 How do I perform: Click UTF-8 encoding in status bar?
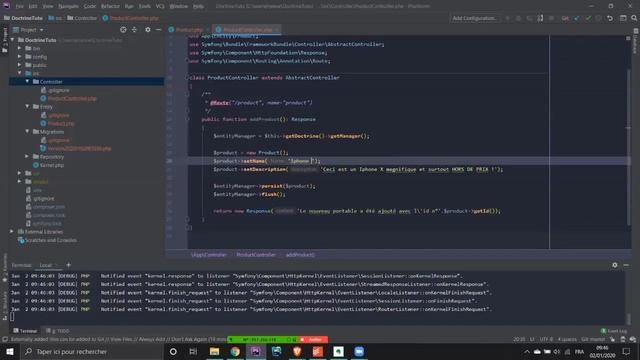click(546, 339)
